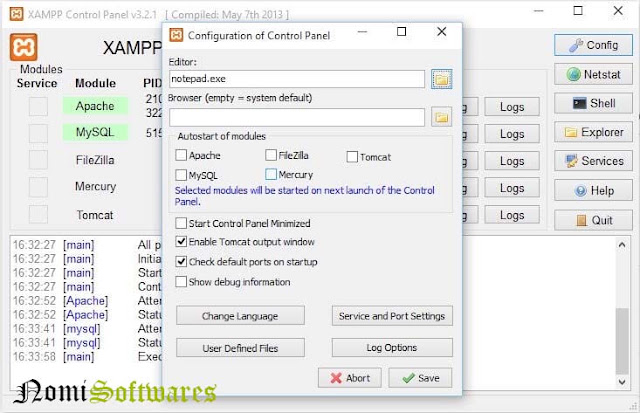The width and height of the screenshot is (640, 413).
Task: Enable FileZilla autostart checkbox
Action: click(x=271, y=155)
